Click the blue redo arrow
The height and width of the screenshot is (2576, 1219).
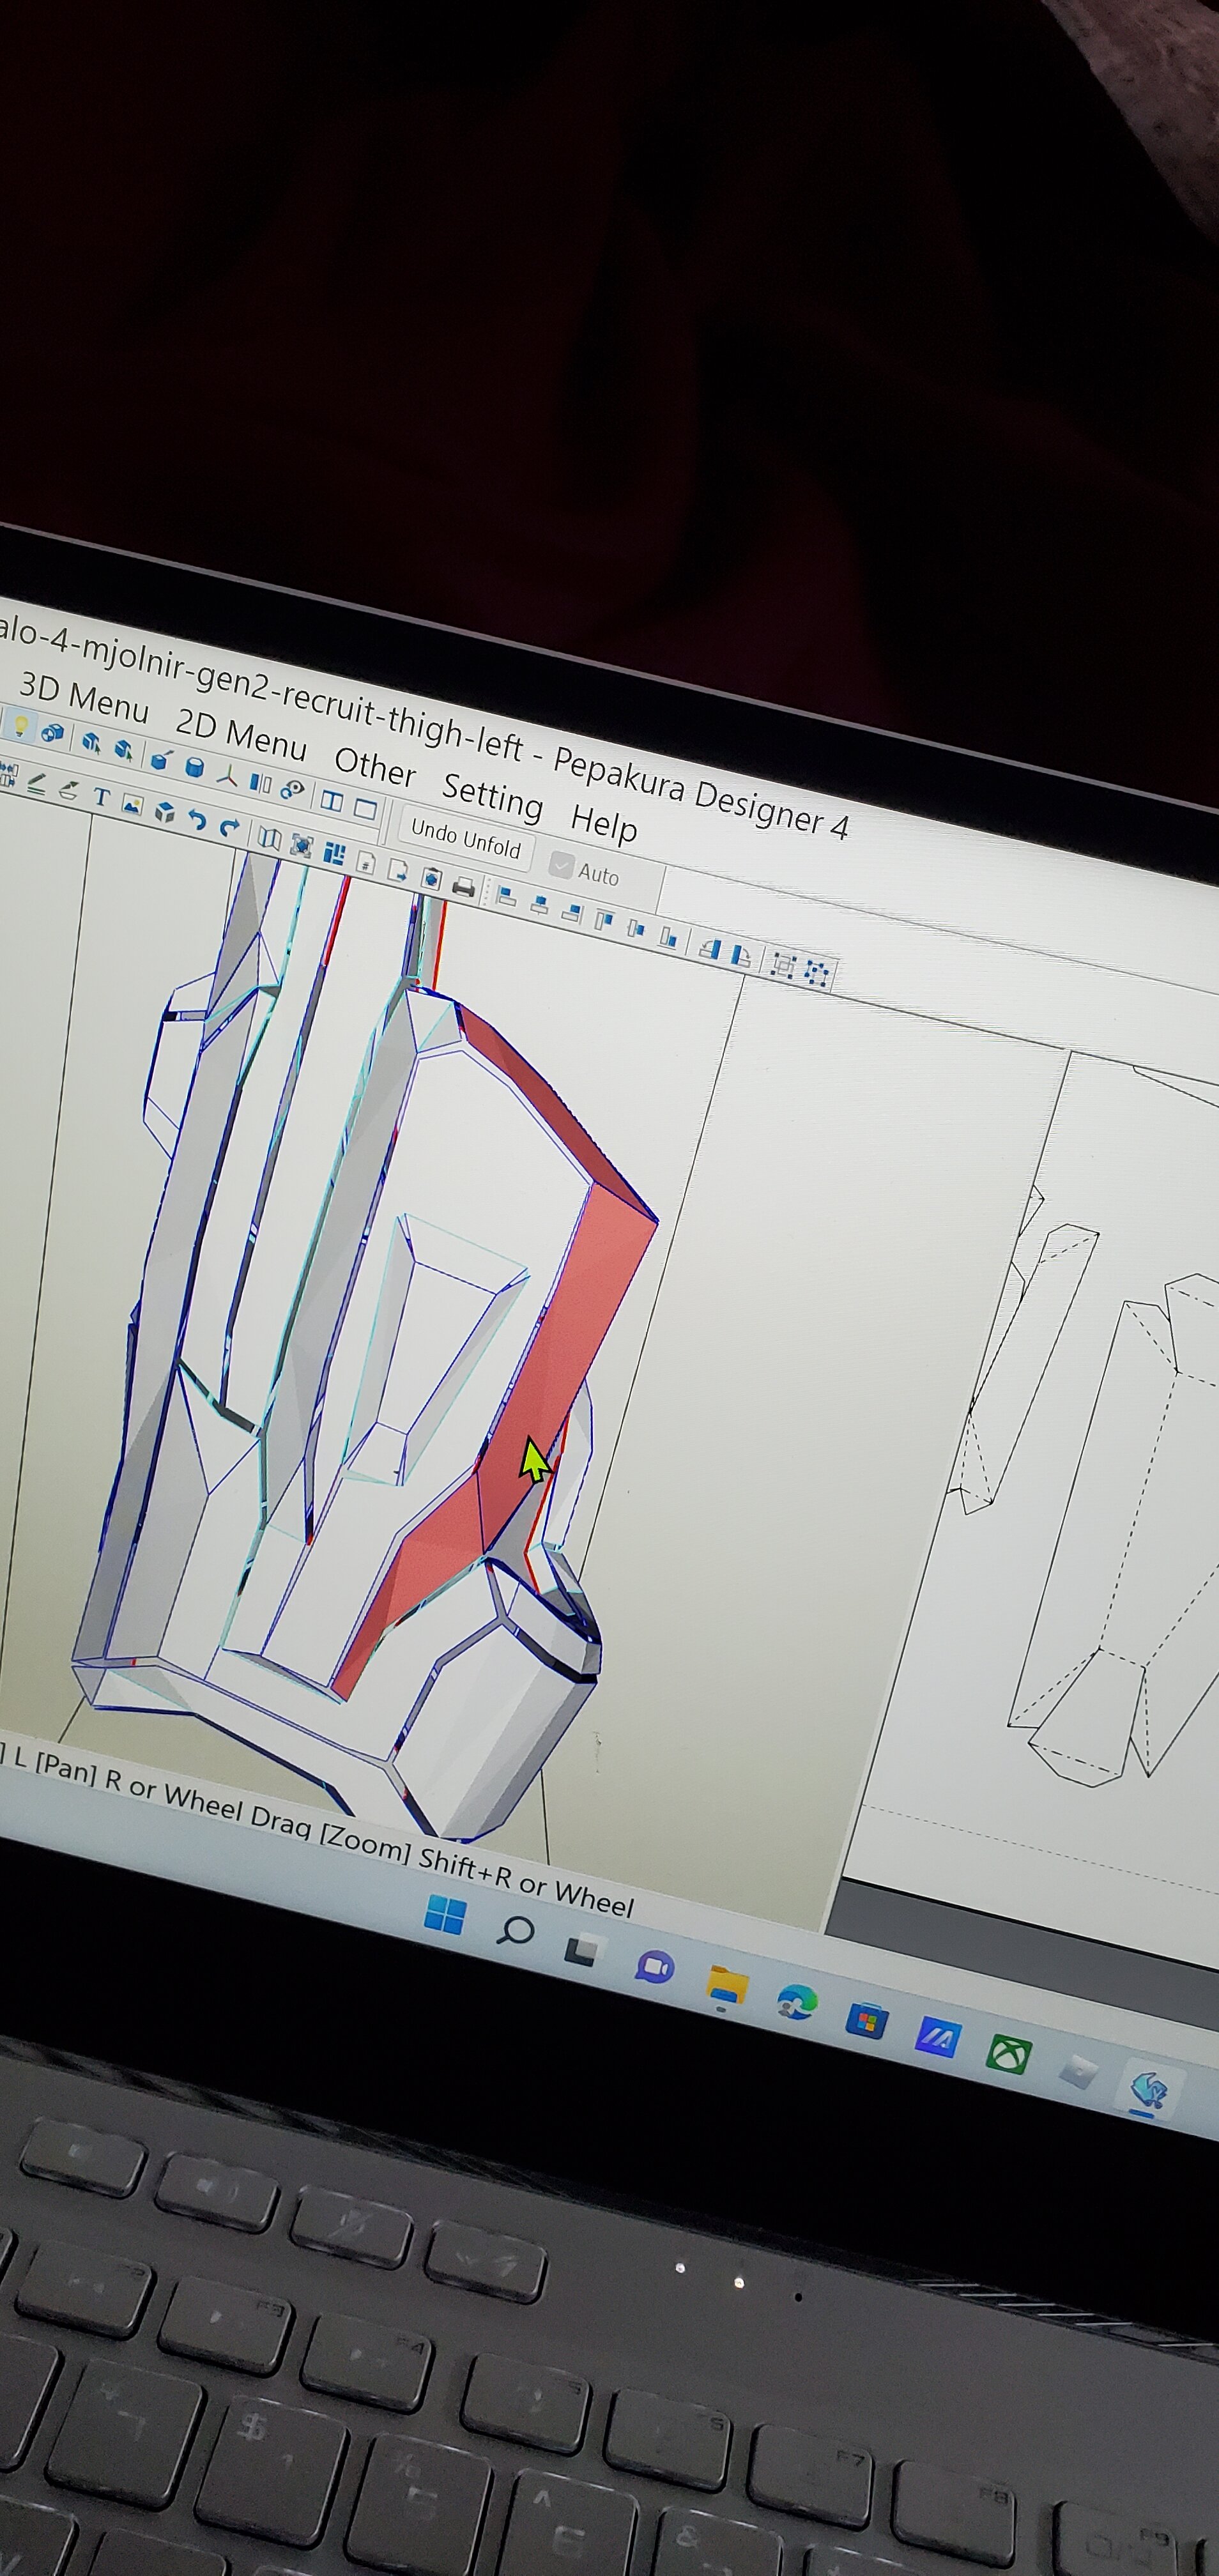pyautogui.click(x=229, y=827)
